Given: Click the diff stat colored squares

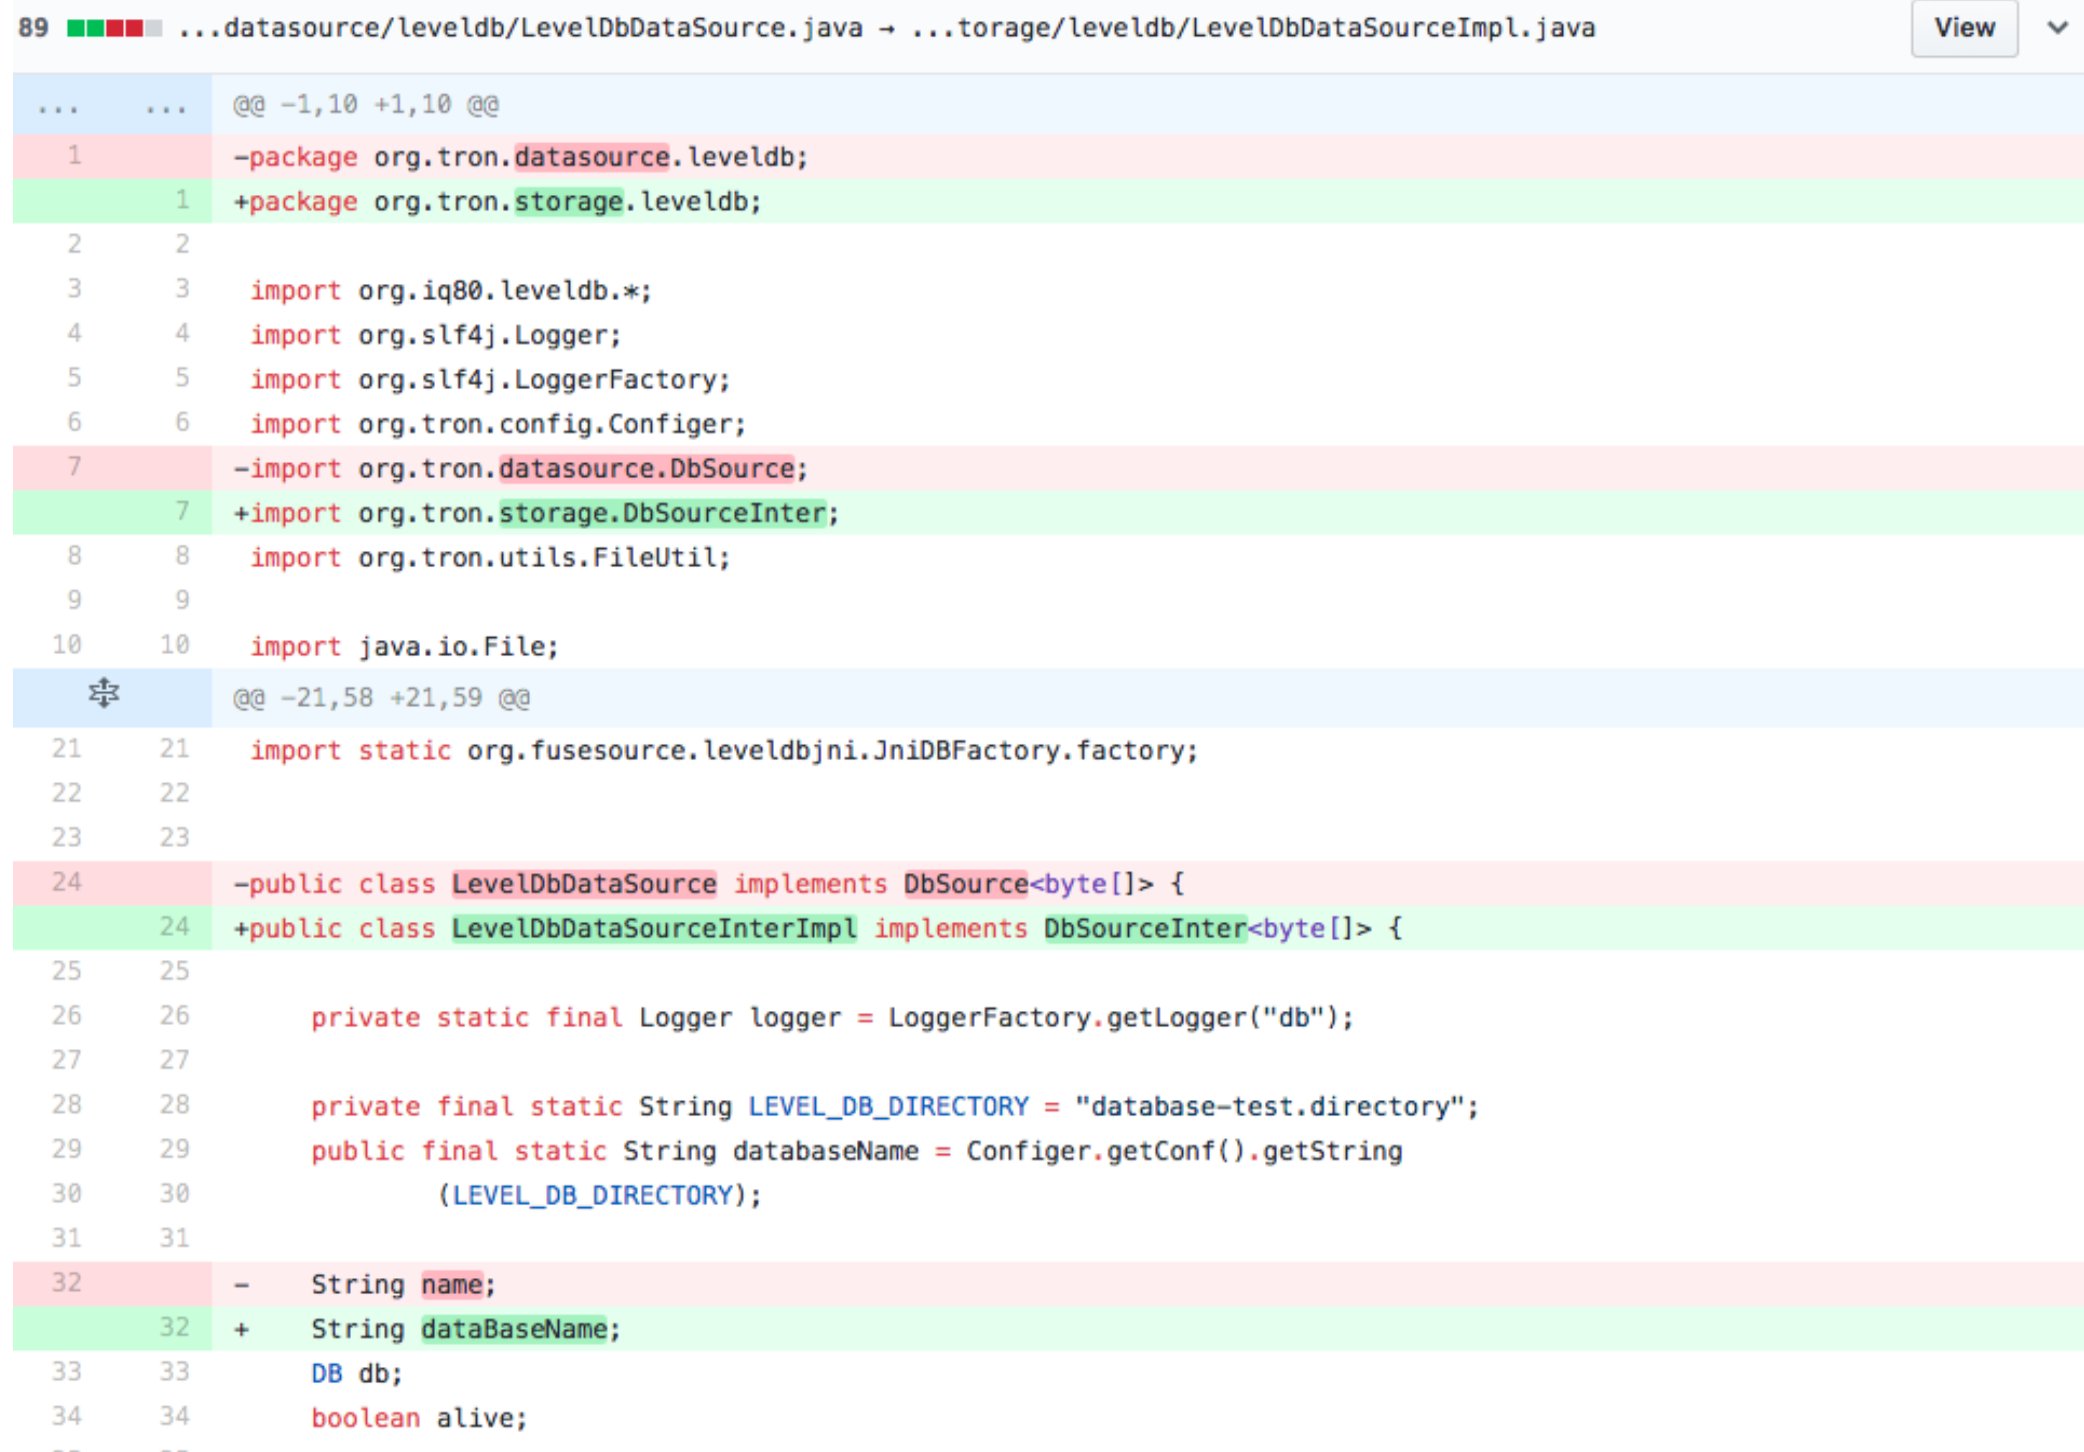Looking at the screenshot, I should point(113,28).
